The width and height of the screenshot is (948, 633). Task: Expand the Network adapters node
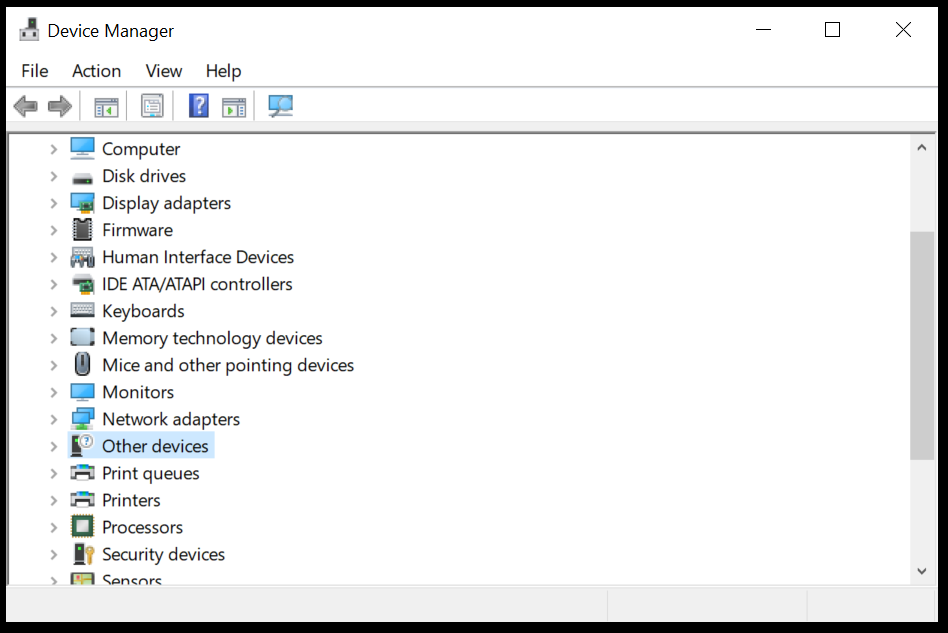tap(54, 419)
